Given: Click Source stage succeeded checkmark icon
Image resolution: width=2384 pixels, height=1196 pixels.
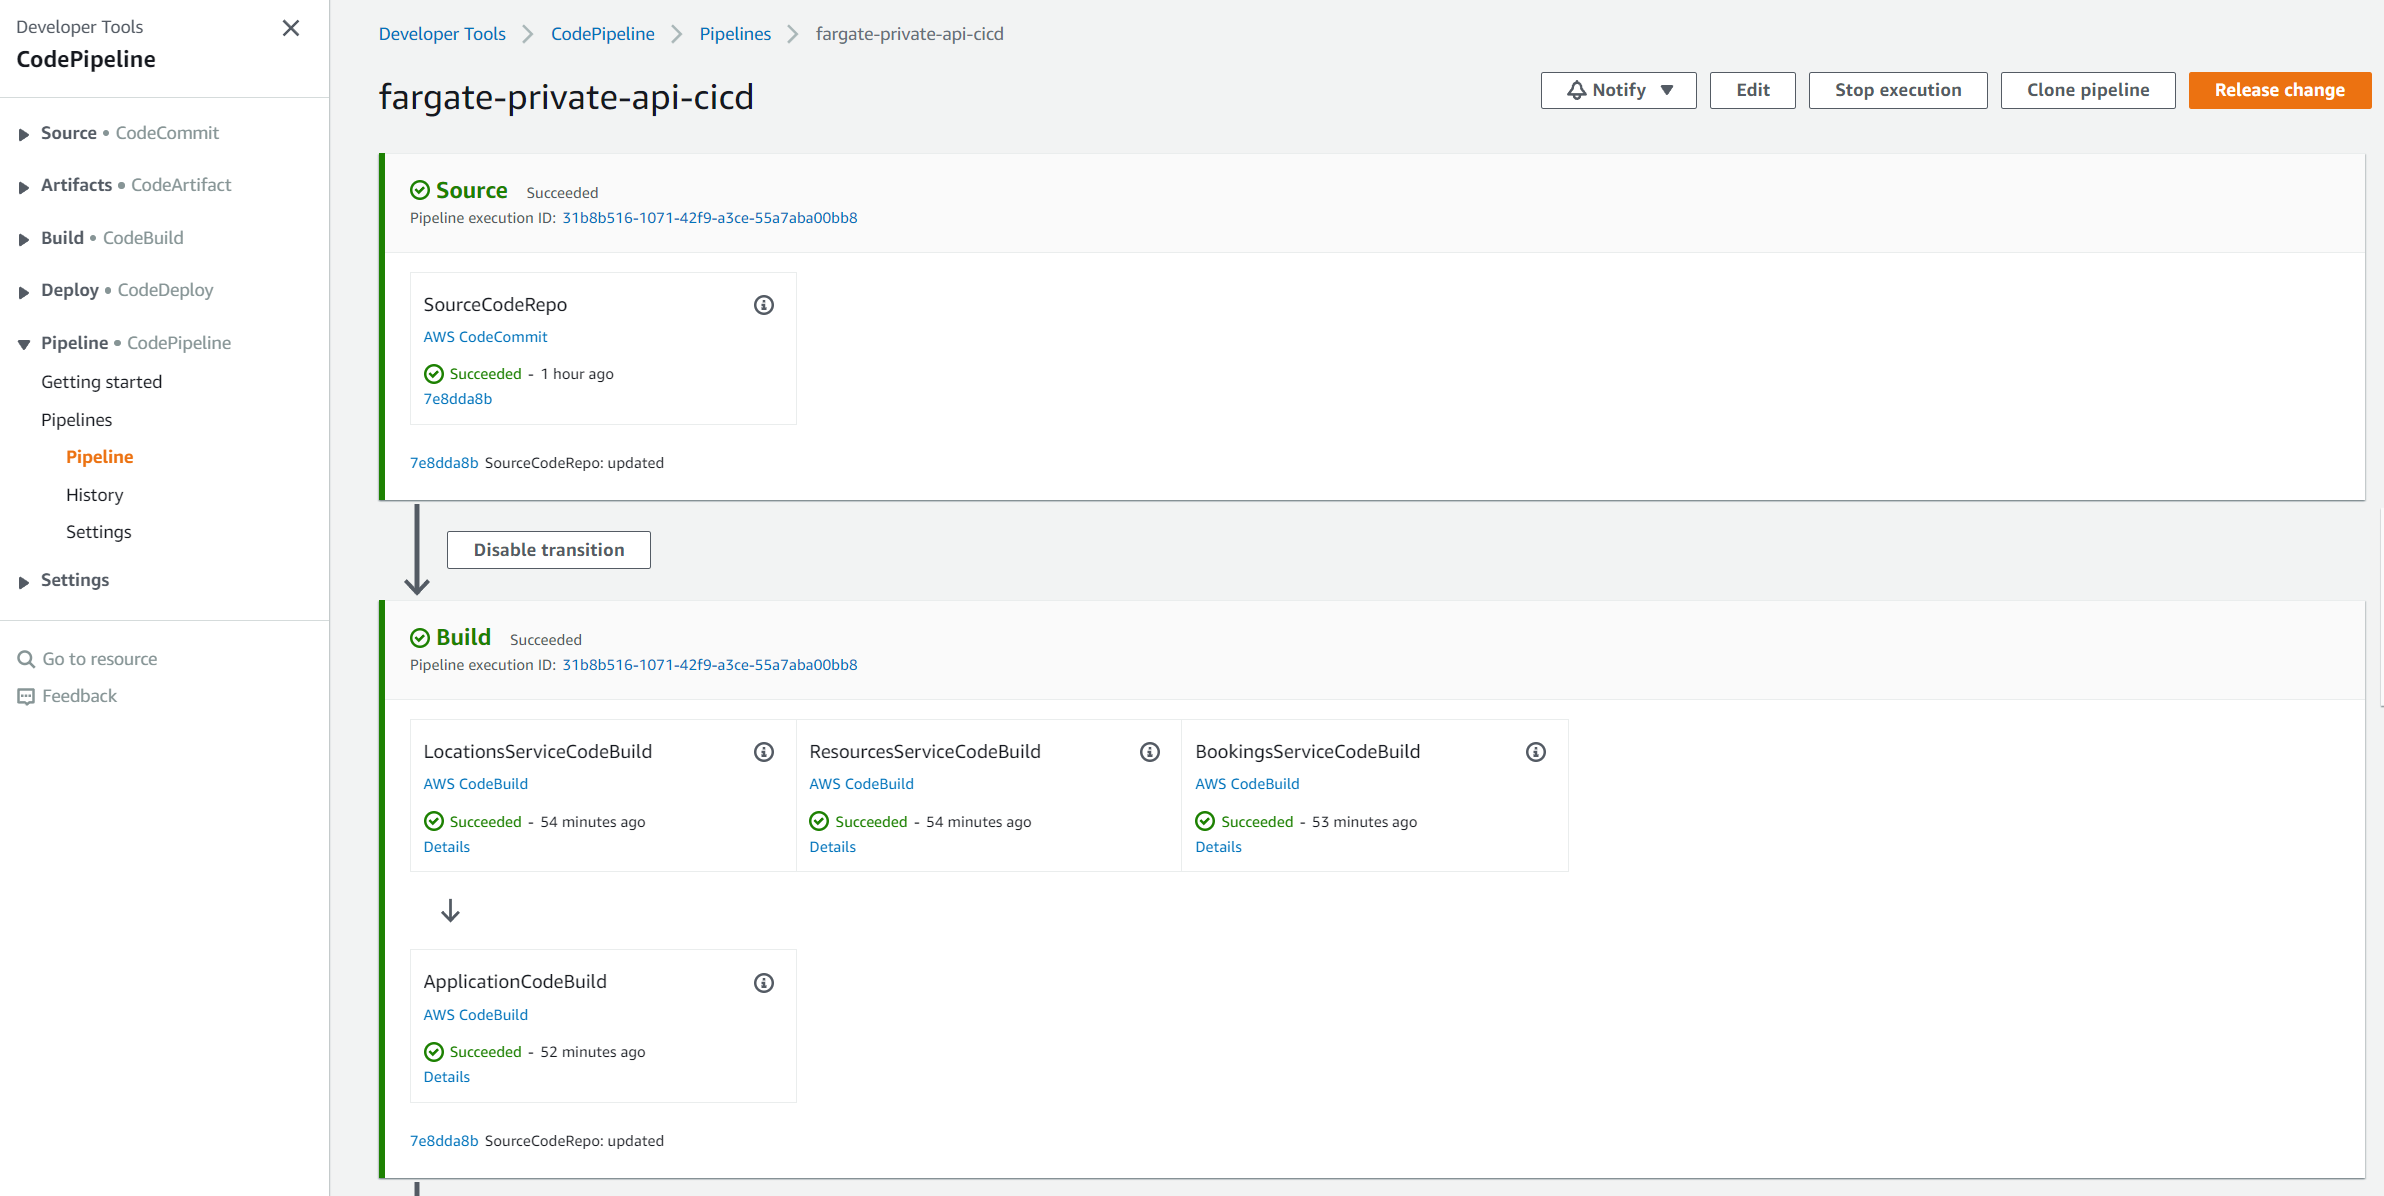Looking at the screenshot, I should click(x=420, y=190).
